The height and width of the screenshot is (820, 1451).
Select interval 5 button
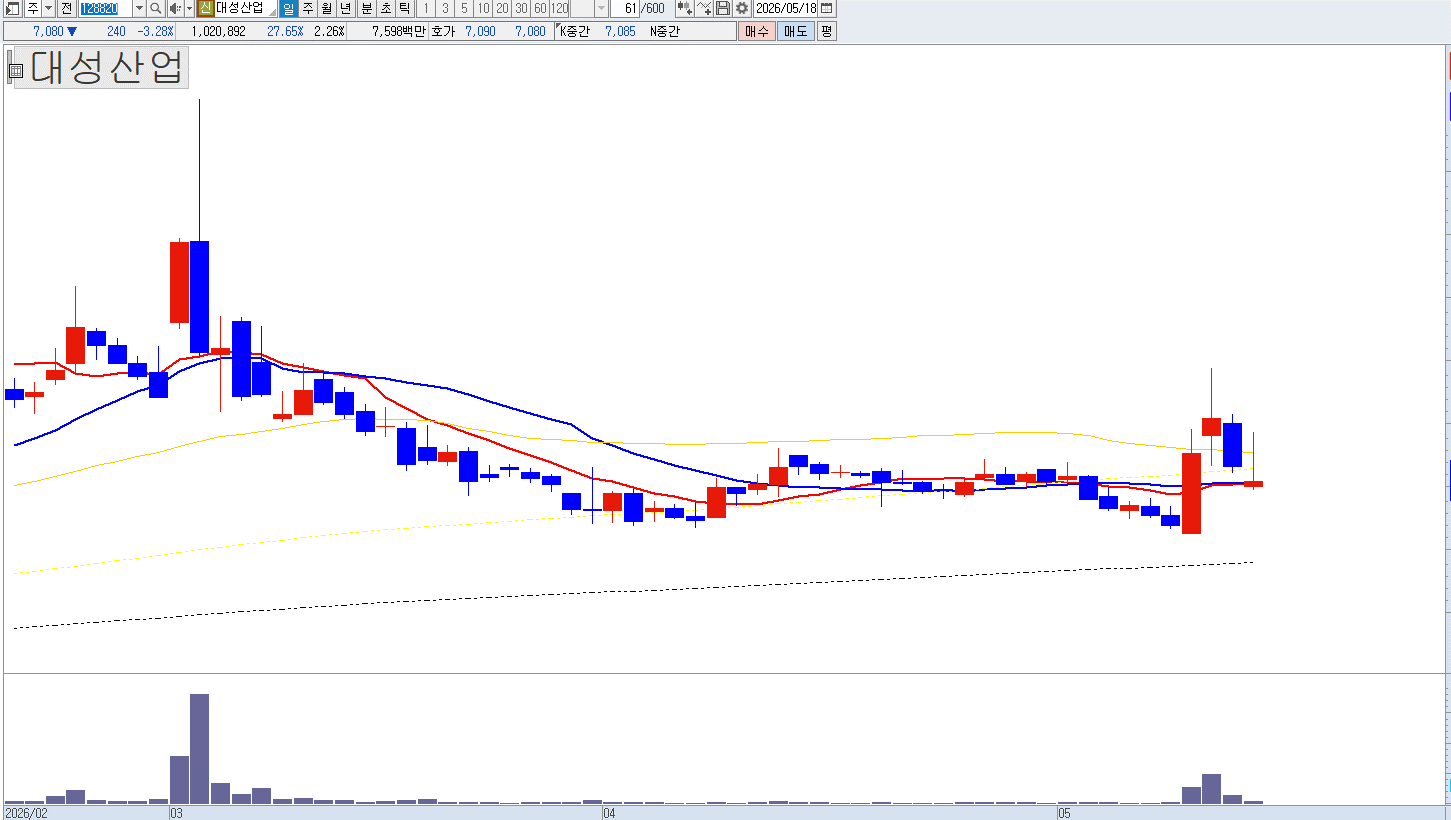[x=464, y=8]
